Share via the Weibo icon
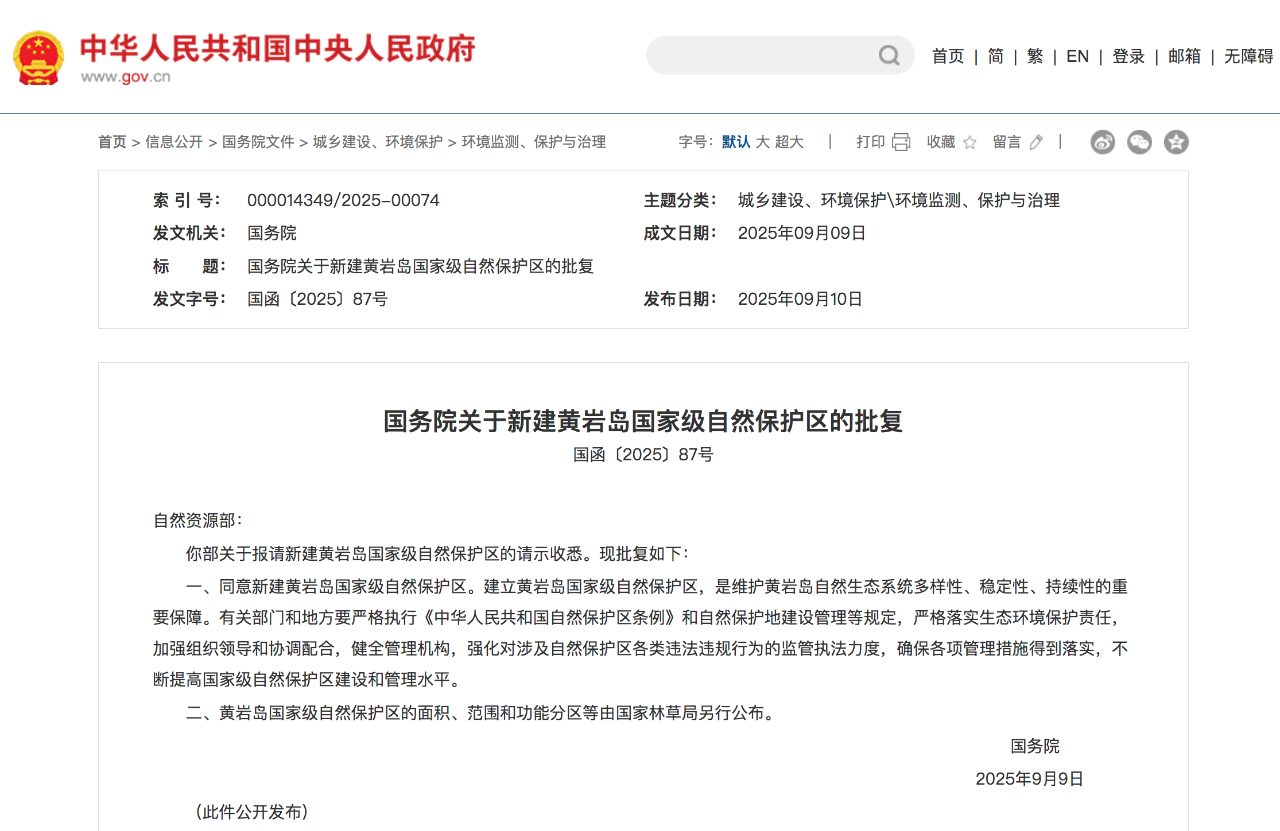 1103,142
